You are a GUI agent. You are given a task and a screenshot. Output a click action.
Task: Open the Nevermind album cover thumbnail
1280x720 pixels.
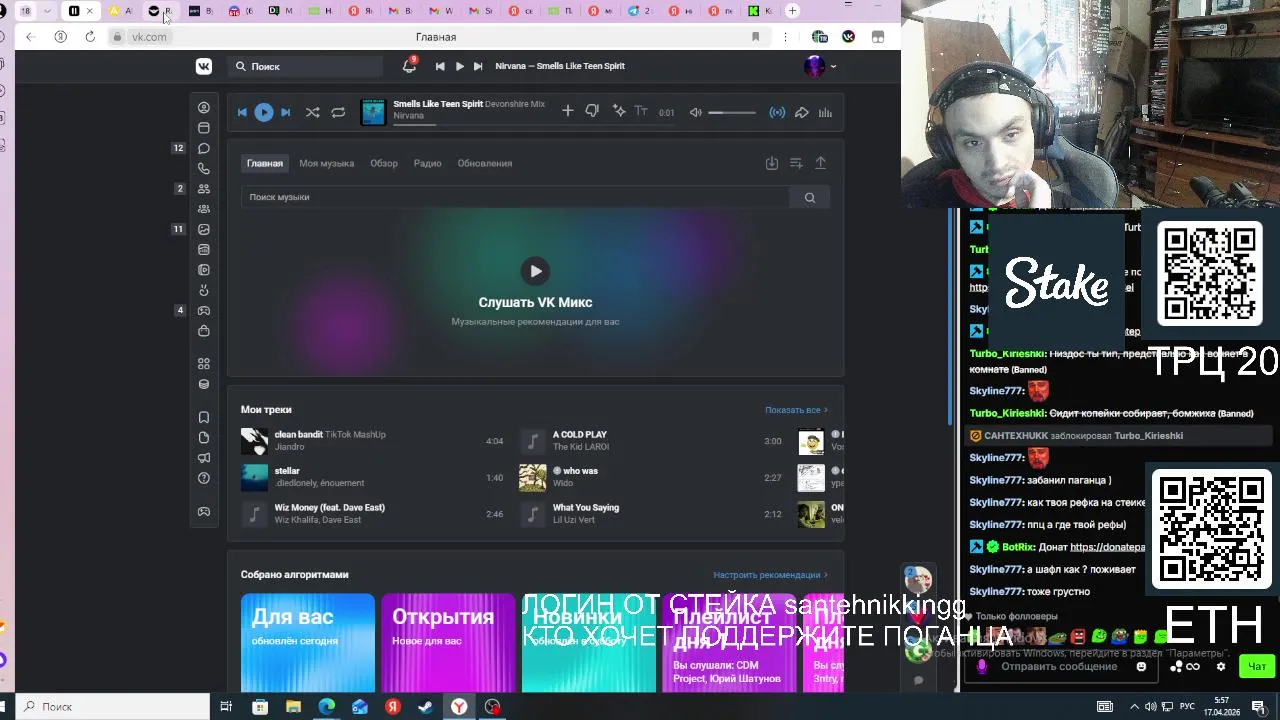pos(373,112)
